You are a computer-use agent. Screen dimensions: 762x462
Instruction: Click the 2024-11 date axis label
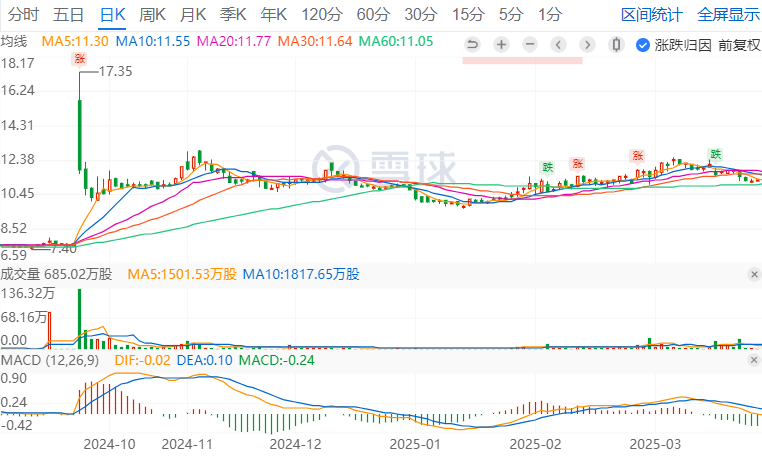(187, 444)
